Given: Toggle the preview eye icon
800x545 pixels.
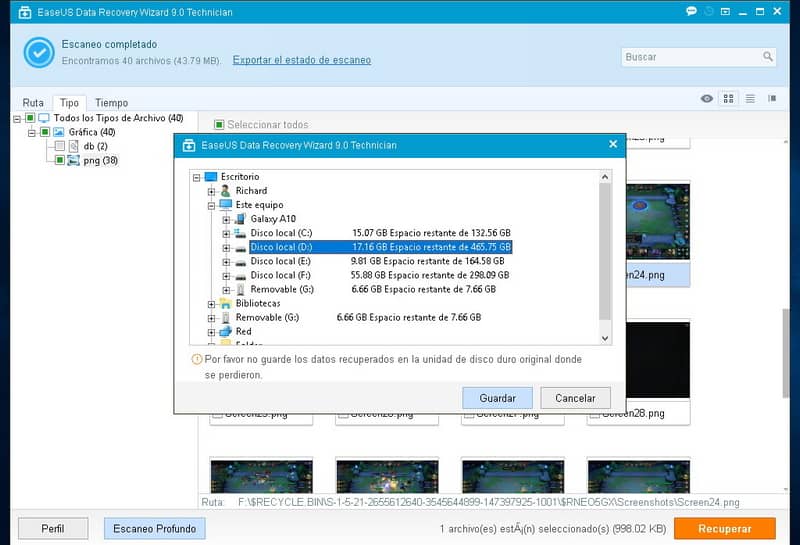Looking at the screenshot, I should click(x=707, y=98).
